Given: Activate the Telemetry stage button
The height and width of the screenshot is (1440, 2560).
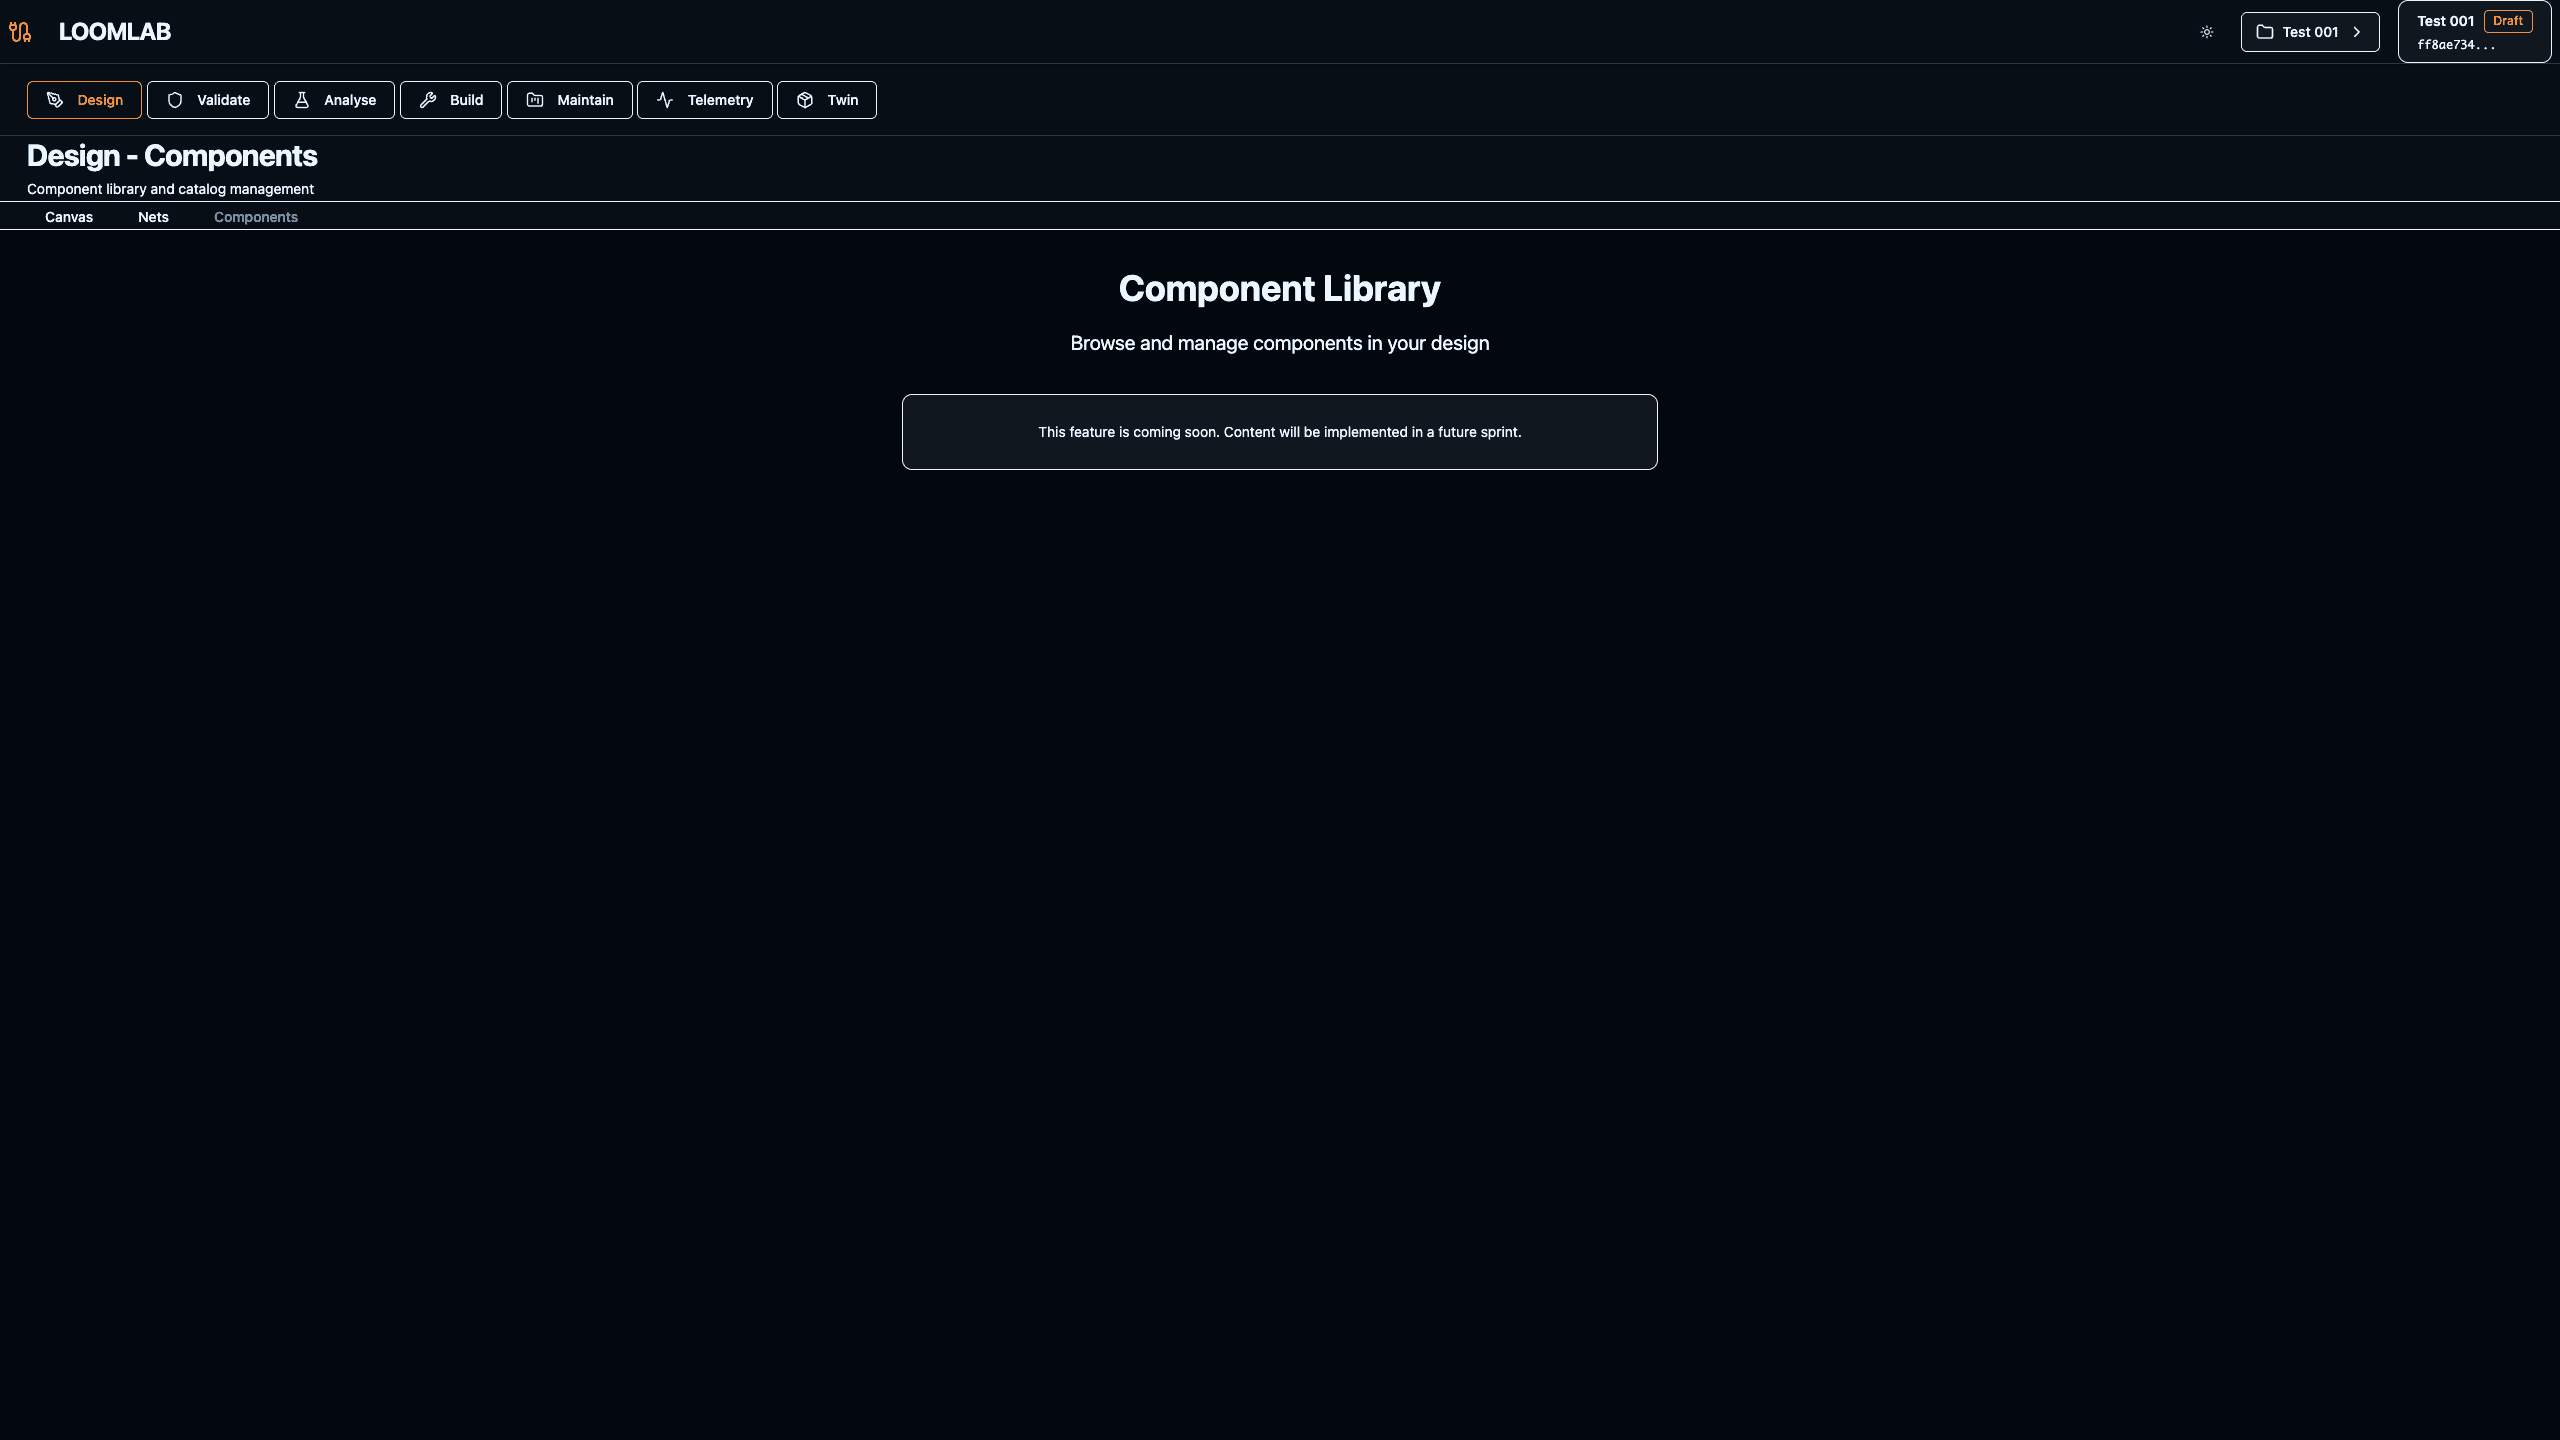Looking at the screenshot, I should pyautogui.click(x=704, y=99).
